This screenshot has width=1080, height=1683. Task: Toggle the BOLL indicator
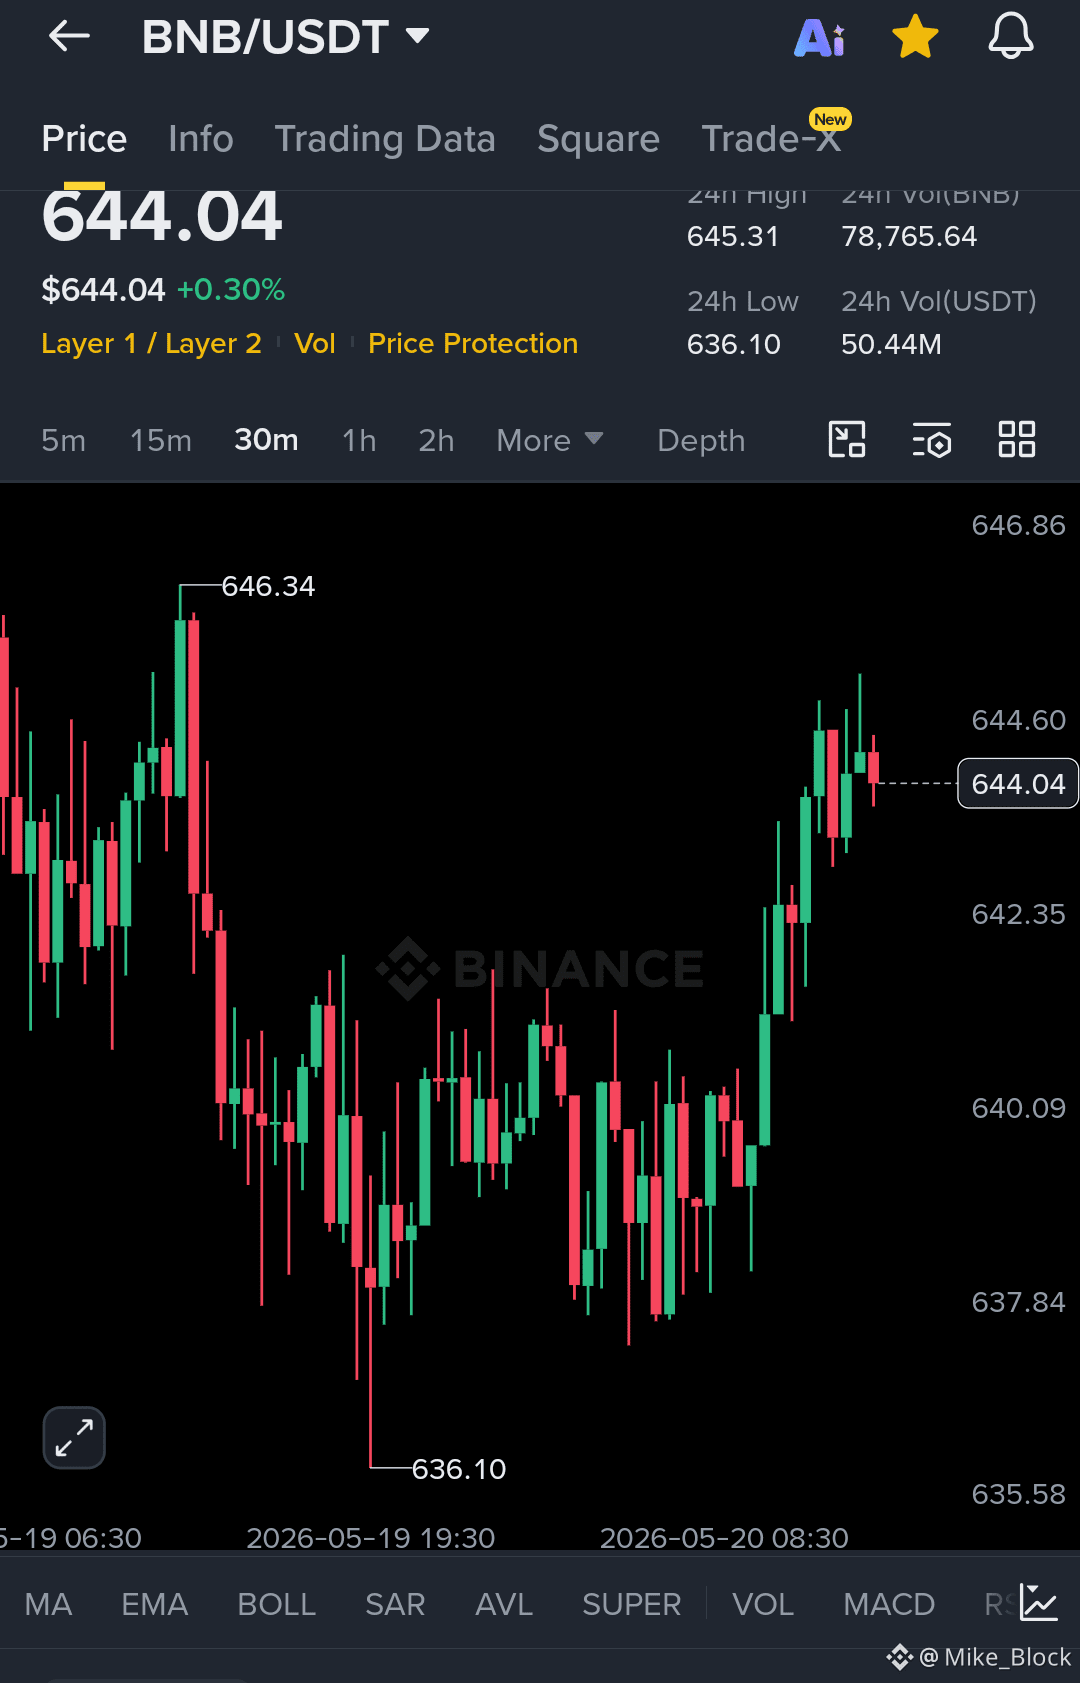277,1605
